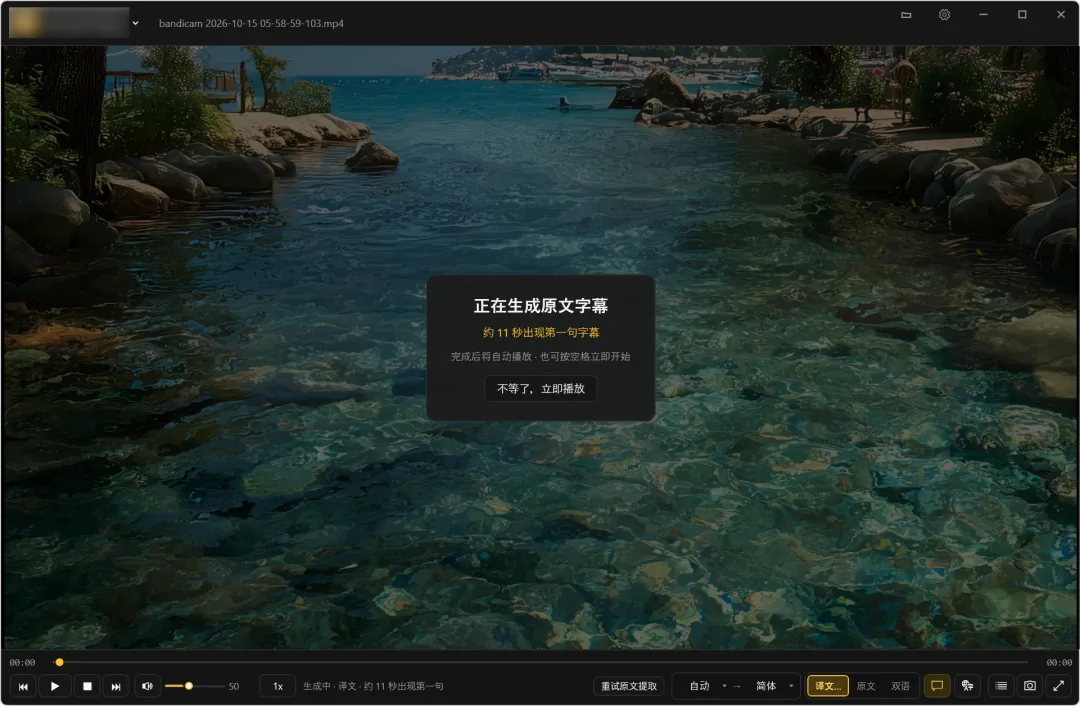Select the 译文 subtitle mode
Image resolution: width=1080 pixels, height=706 pixels.
(x=827, y=686)
